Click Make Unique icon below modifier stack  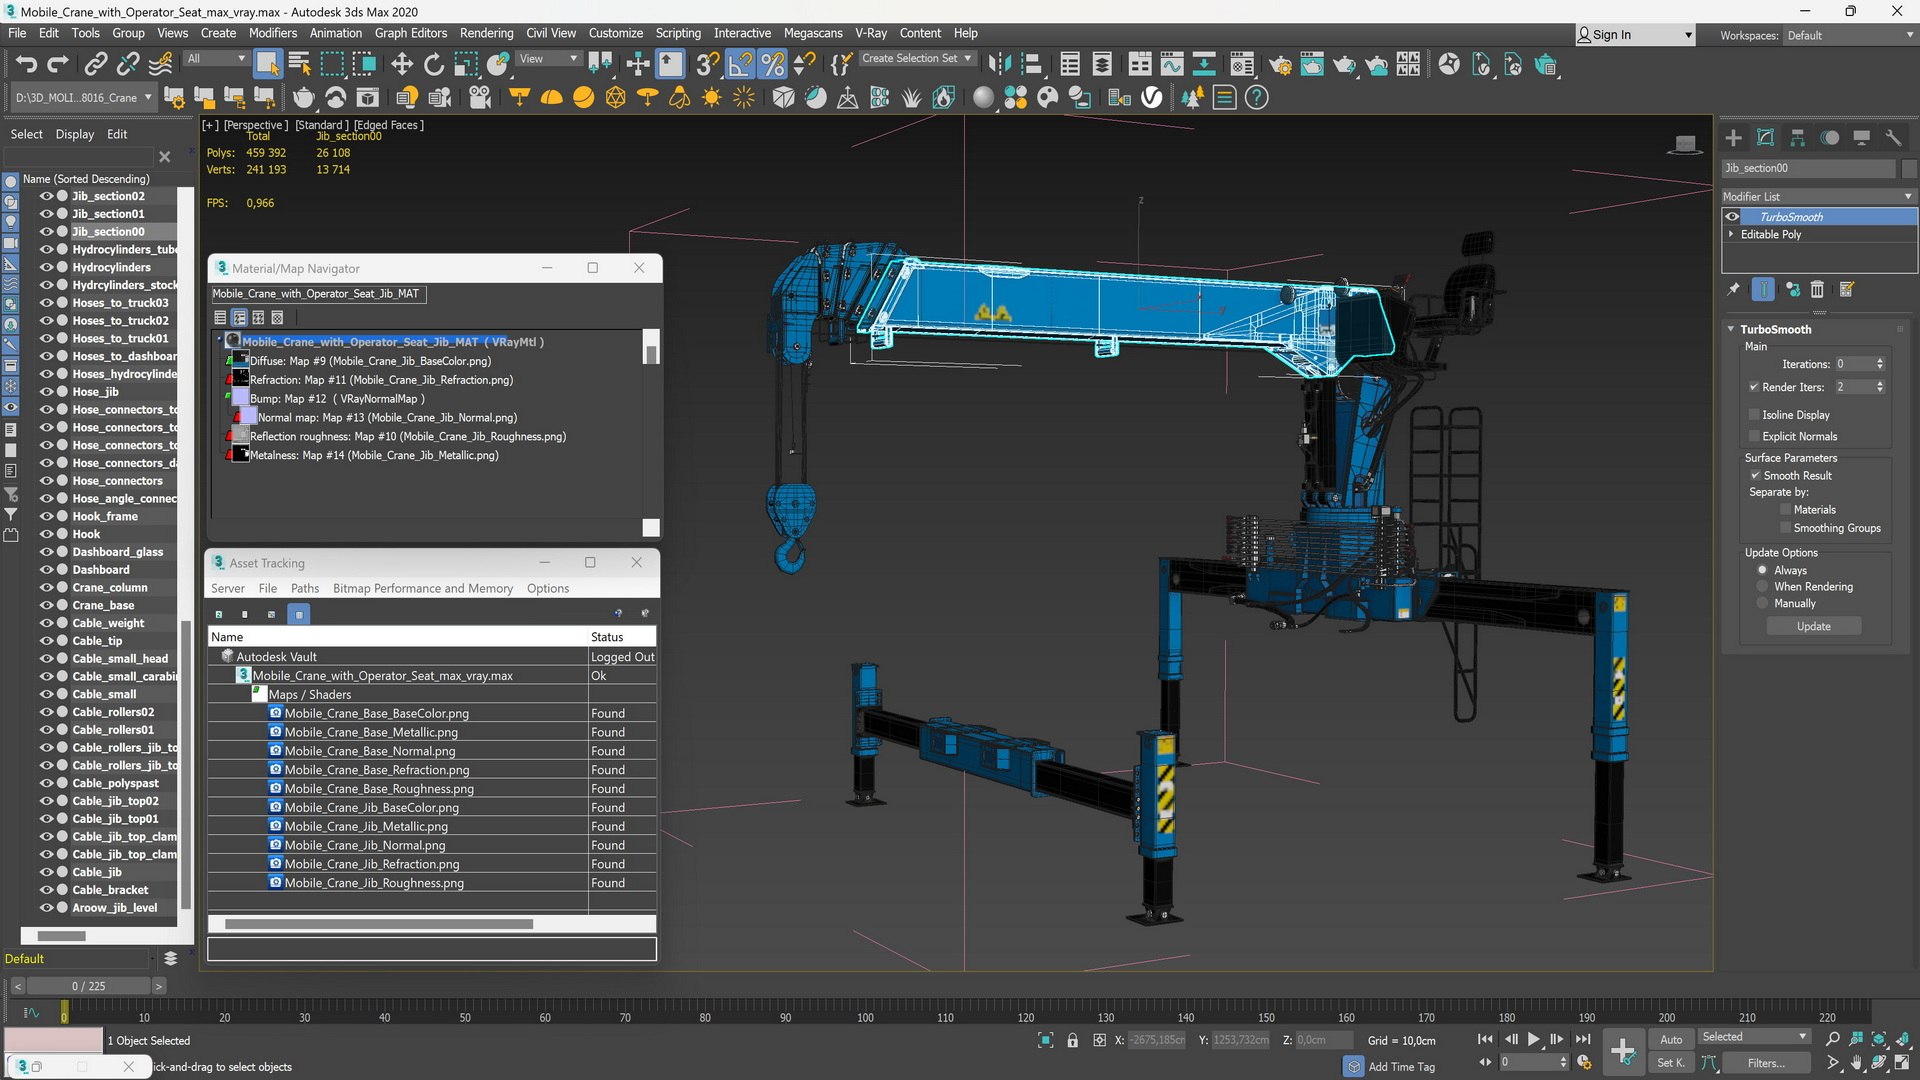click(1792, 289)
